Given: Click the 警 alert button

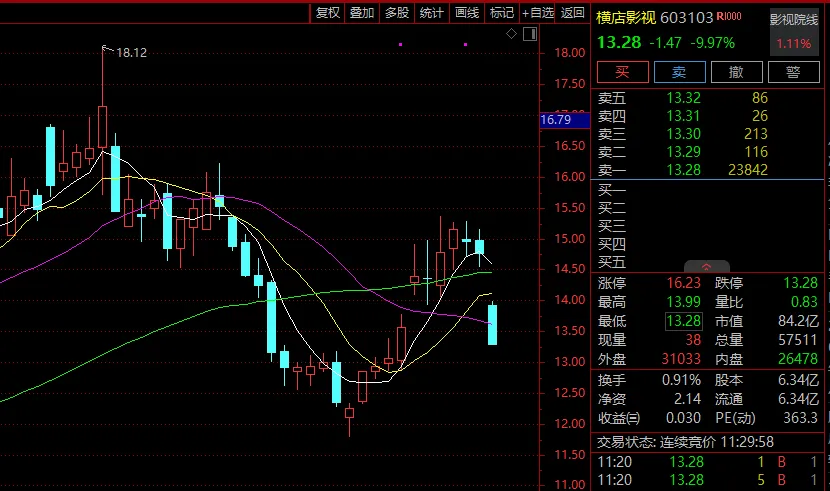Looking at the screenshot, I should [793, 71].
